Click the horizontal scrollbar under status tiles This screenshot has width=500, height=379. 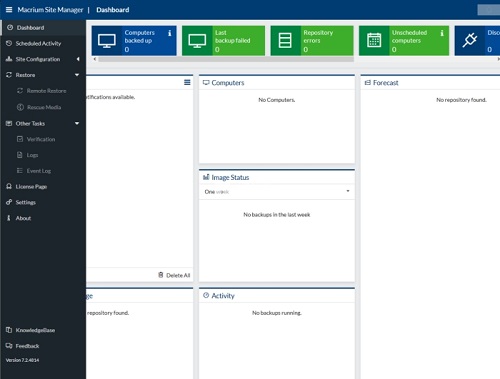[226, 59]
